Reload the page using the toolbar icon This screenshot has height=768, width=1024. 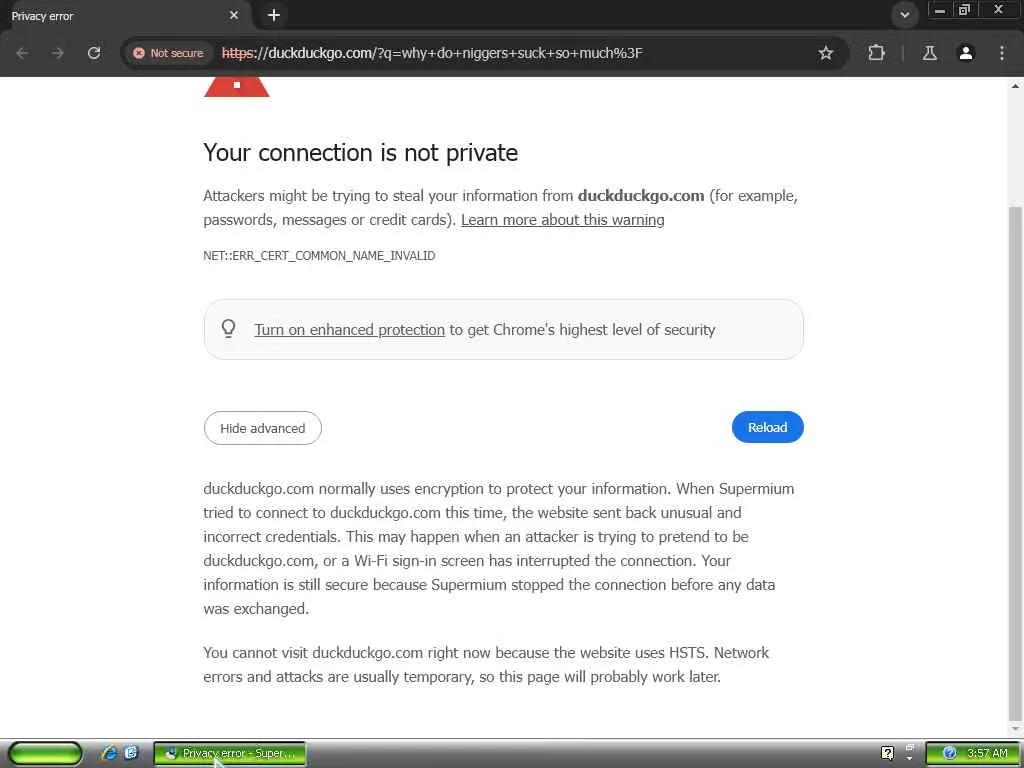pyautogui.click(x=94, y=53)
